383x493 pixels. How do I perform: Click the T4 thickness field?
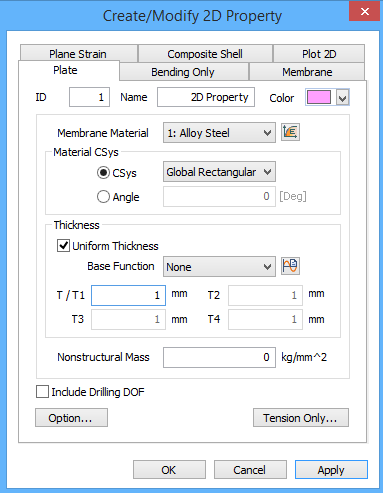265,319
